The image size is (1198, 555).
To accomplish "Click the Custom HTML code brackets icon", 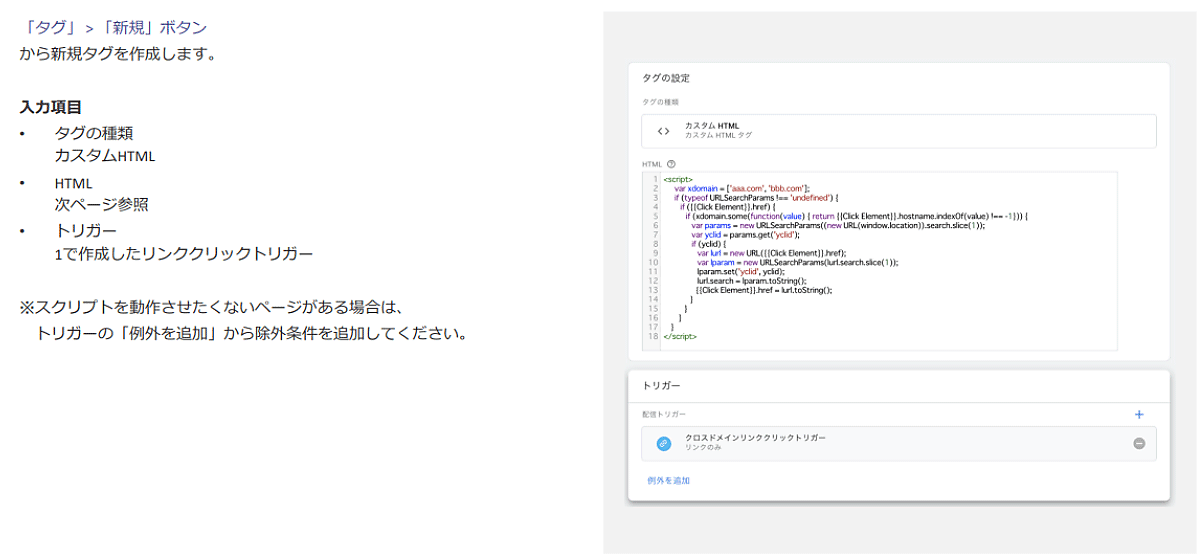I will pyautogui.click(x=663, y=131).
